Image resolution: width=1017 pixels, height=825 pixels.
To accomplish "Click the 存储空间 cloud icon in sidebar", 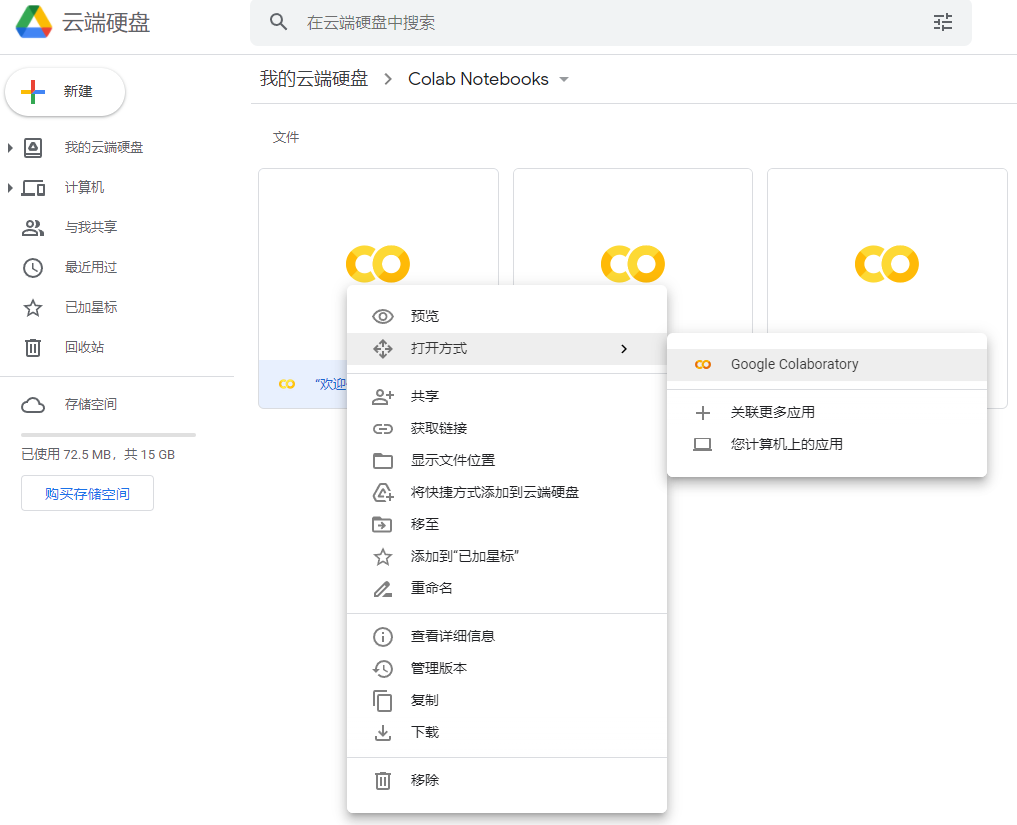I will (x=33, y=404).
